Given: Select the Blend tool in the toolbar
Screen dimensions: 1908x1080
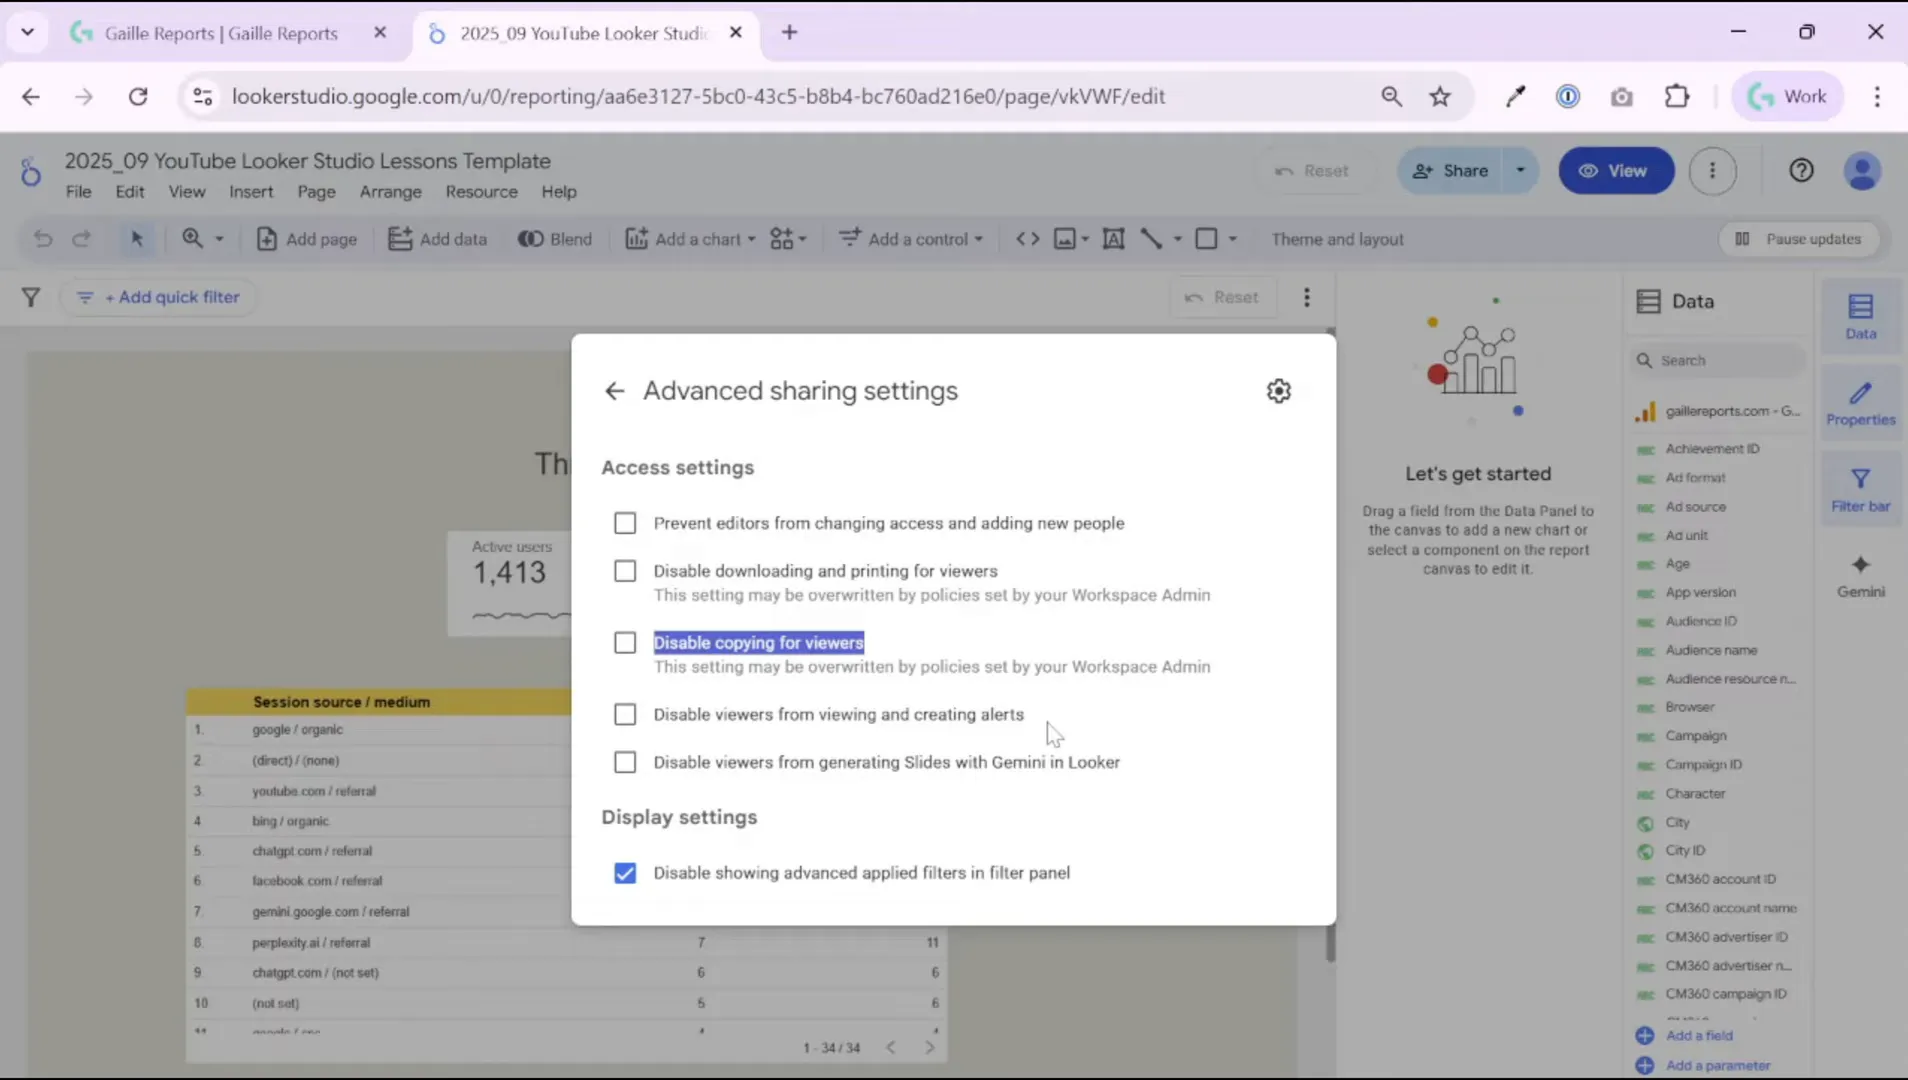Looking at the screenshot, I should [555, 239].
